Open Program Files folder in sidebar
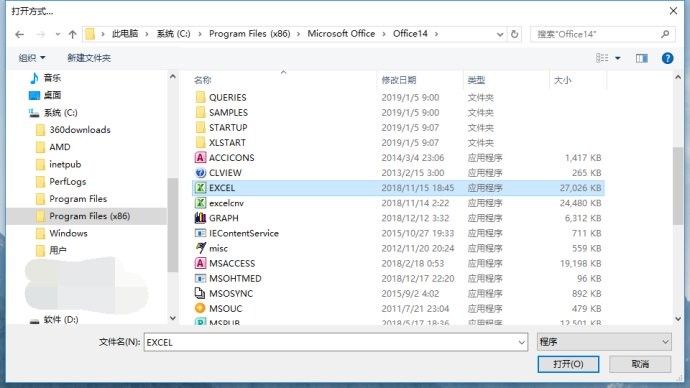The height and width of the screenshot is (388, 690). pyautogui.click(x=78, y=199)
